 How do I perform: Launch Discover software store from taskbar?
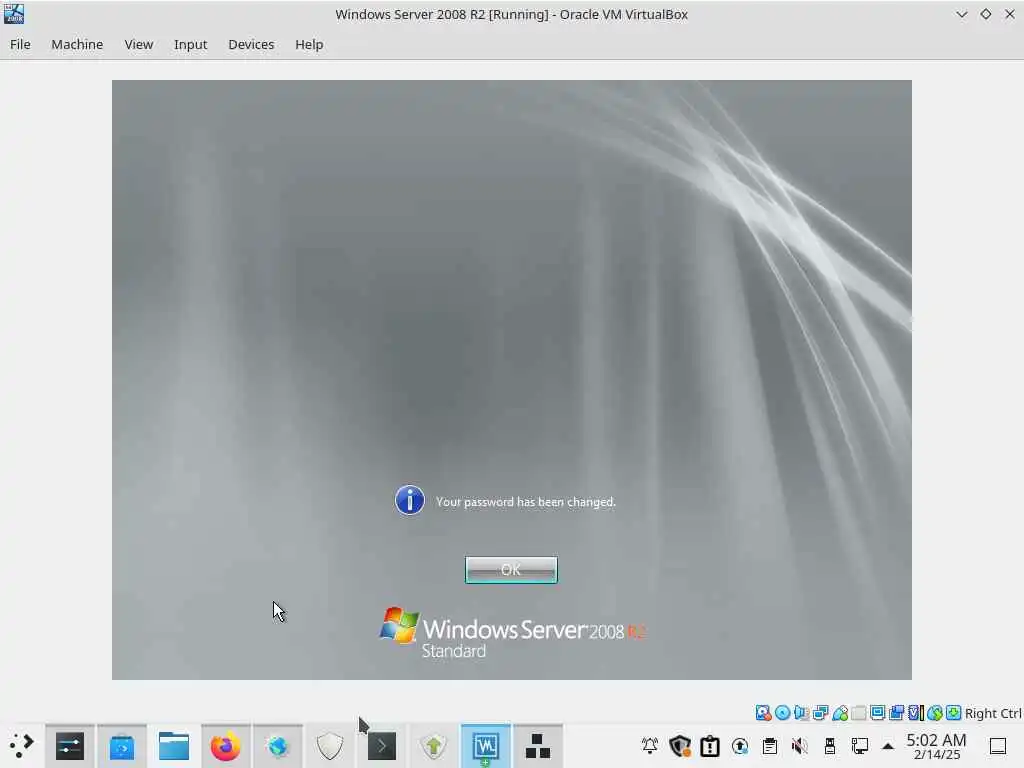(121, 746)
